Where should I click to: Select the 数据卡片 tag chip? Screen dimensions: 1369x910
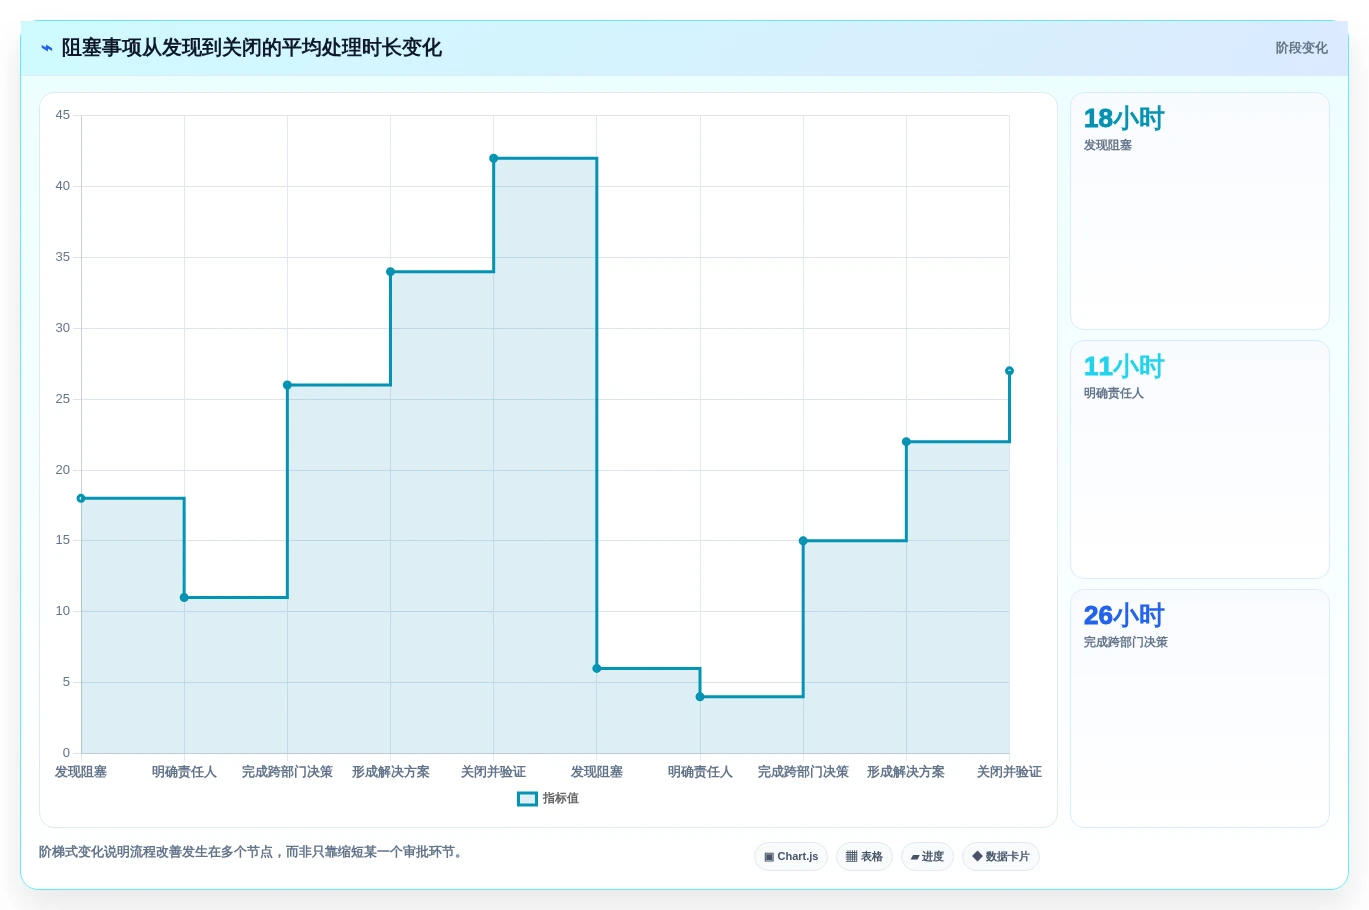pos(1001,857)
